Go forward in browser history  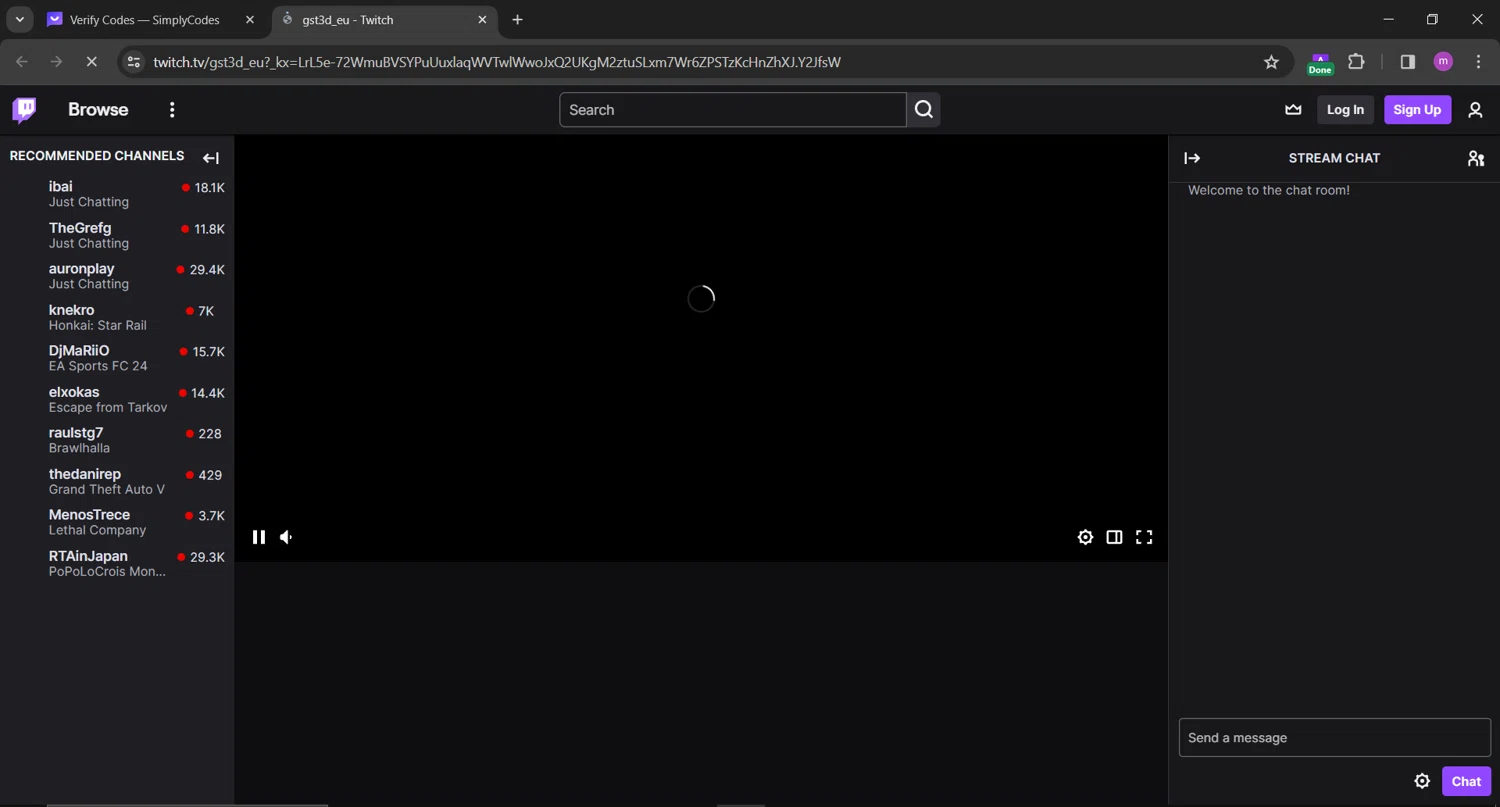[x=57, y=62]
